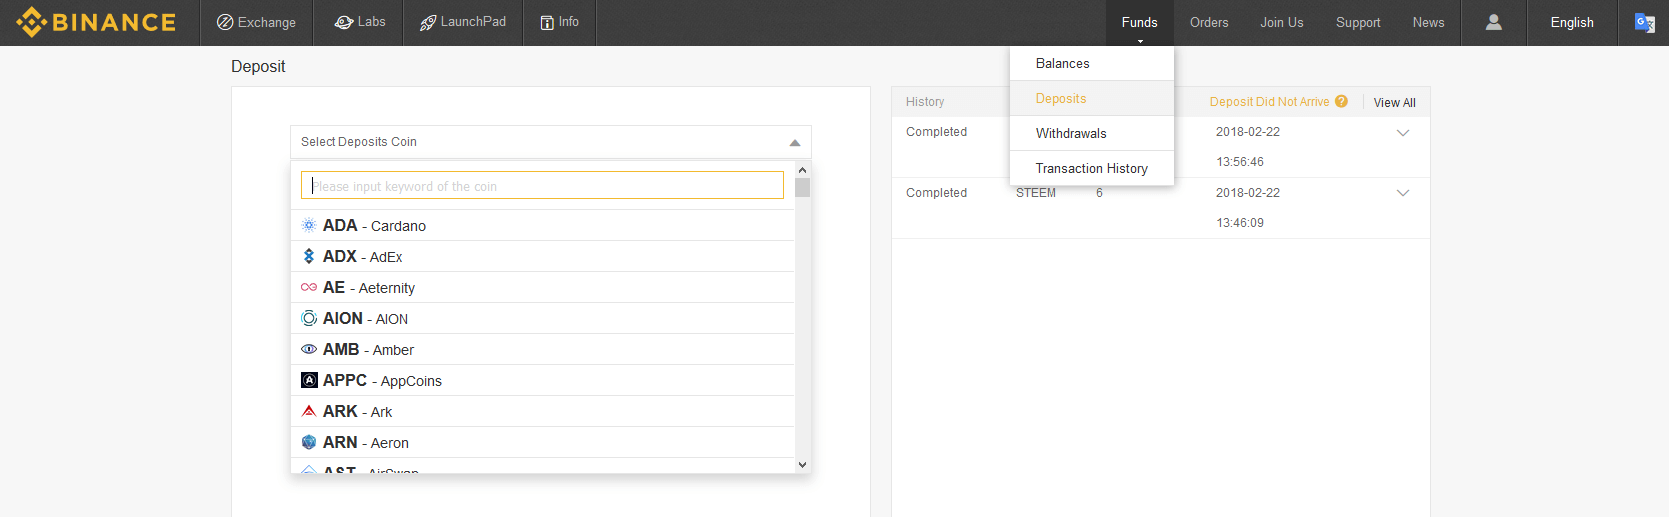Open the user account icon

click(1494, 22)
